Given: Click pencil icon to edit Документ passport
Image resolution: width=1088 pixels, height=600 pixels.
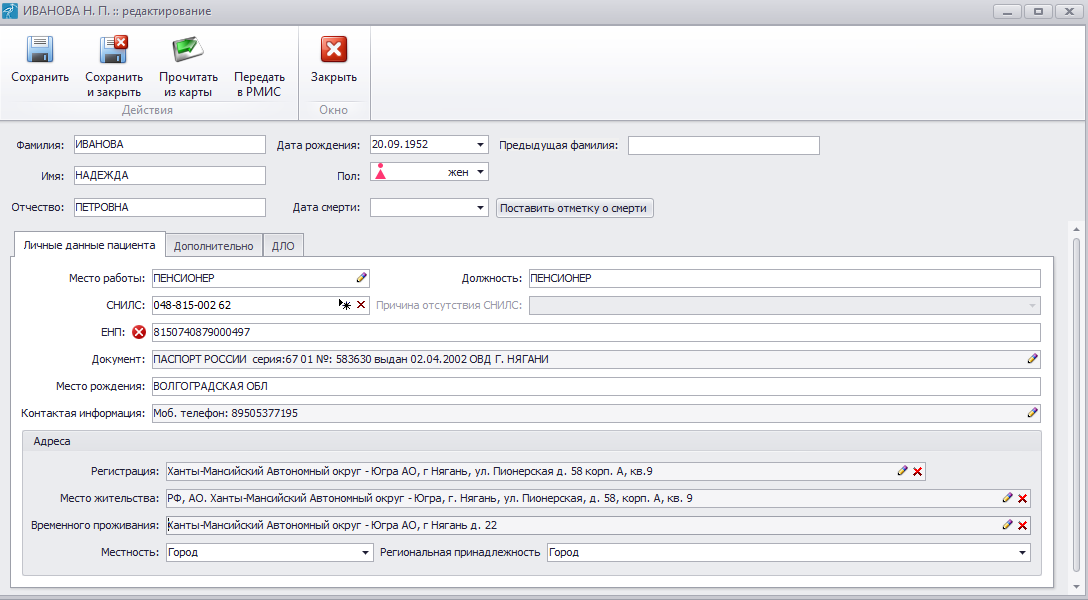Looking at the screenshot, I should 1032,359.
